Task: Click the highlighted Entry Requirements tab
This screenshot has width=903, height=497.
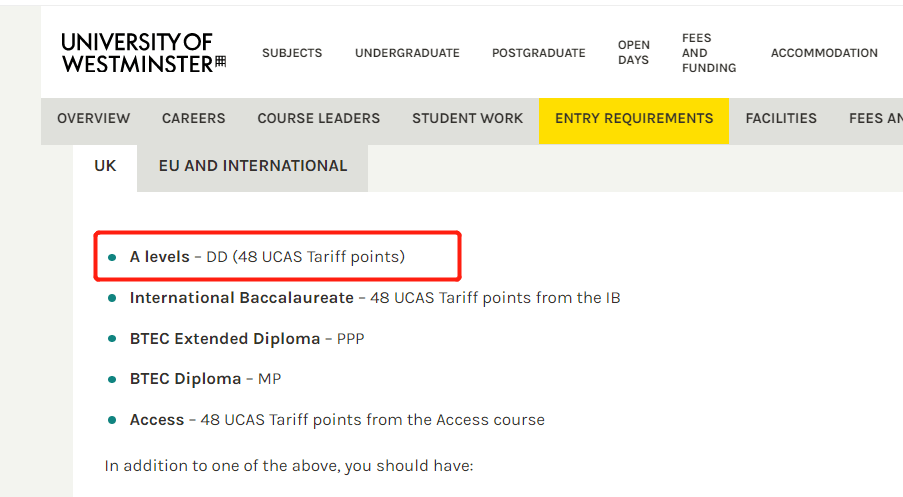Action: coord(634,119)
